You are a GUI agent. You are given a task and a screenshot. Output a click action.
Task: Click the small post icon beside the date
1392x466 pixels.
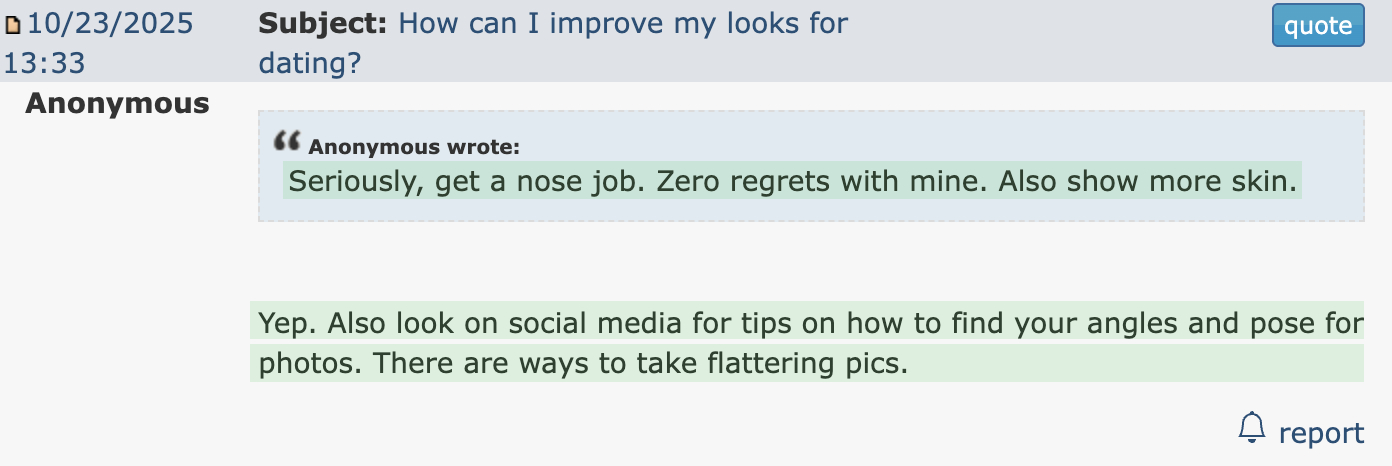pyautogui.click(x=13, y=25)
